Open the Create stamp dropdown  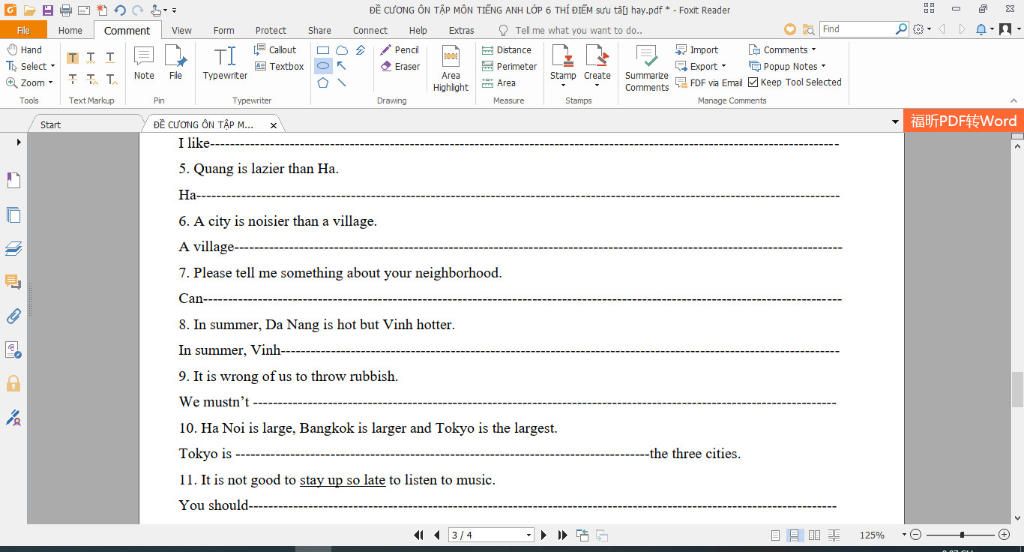(x=597, y=85)
